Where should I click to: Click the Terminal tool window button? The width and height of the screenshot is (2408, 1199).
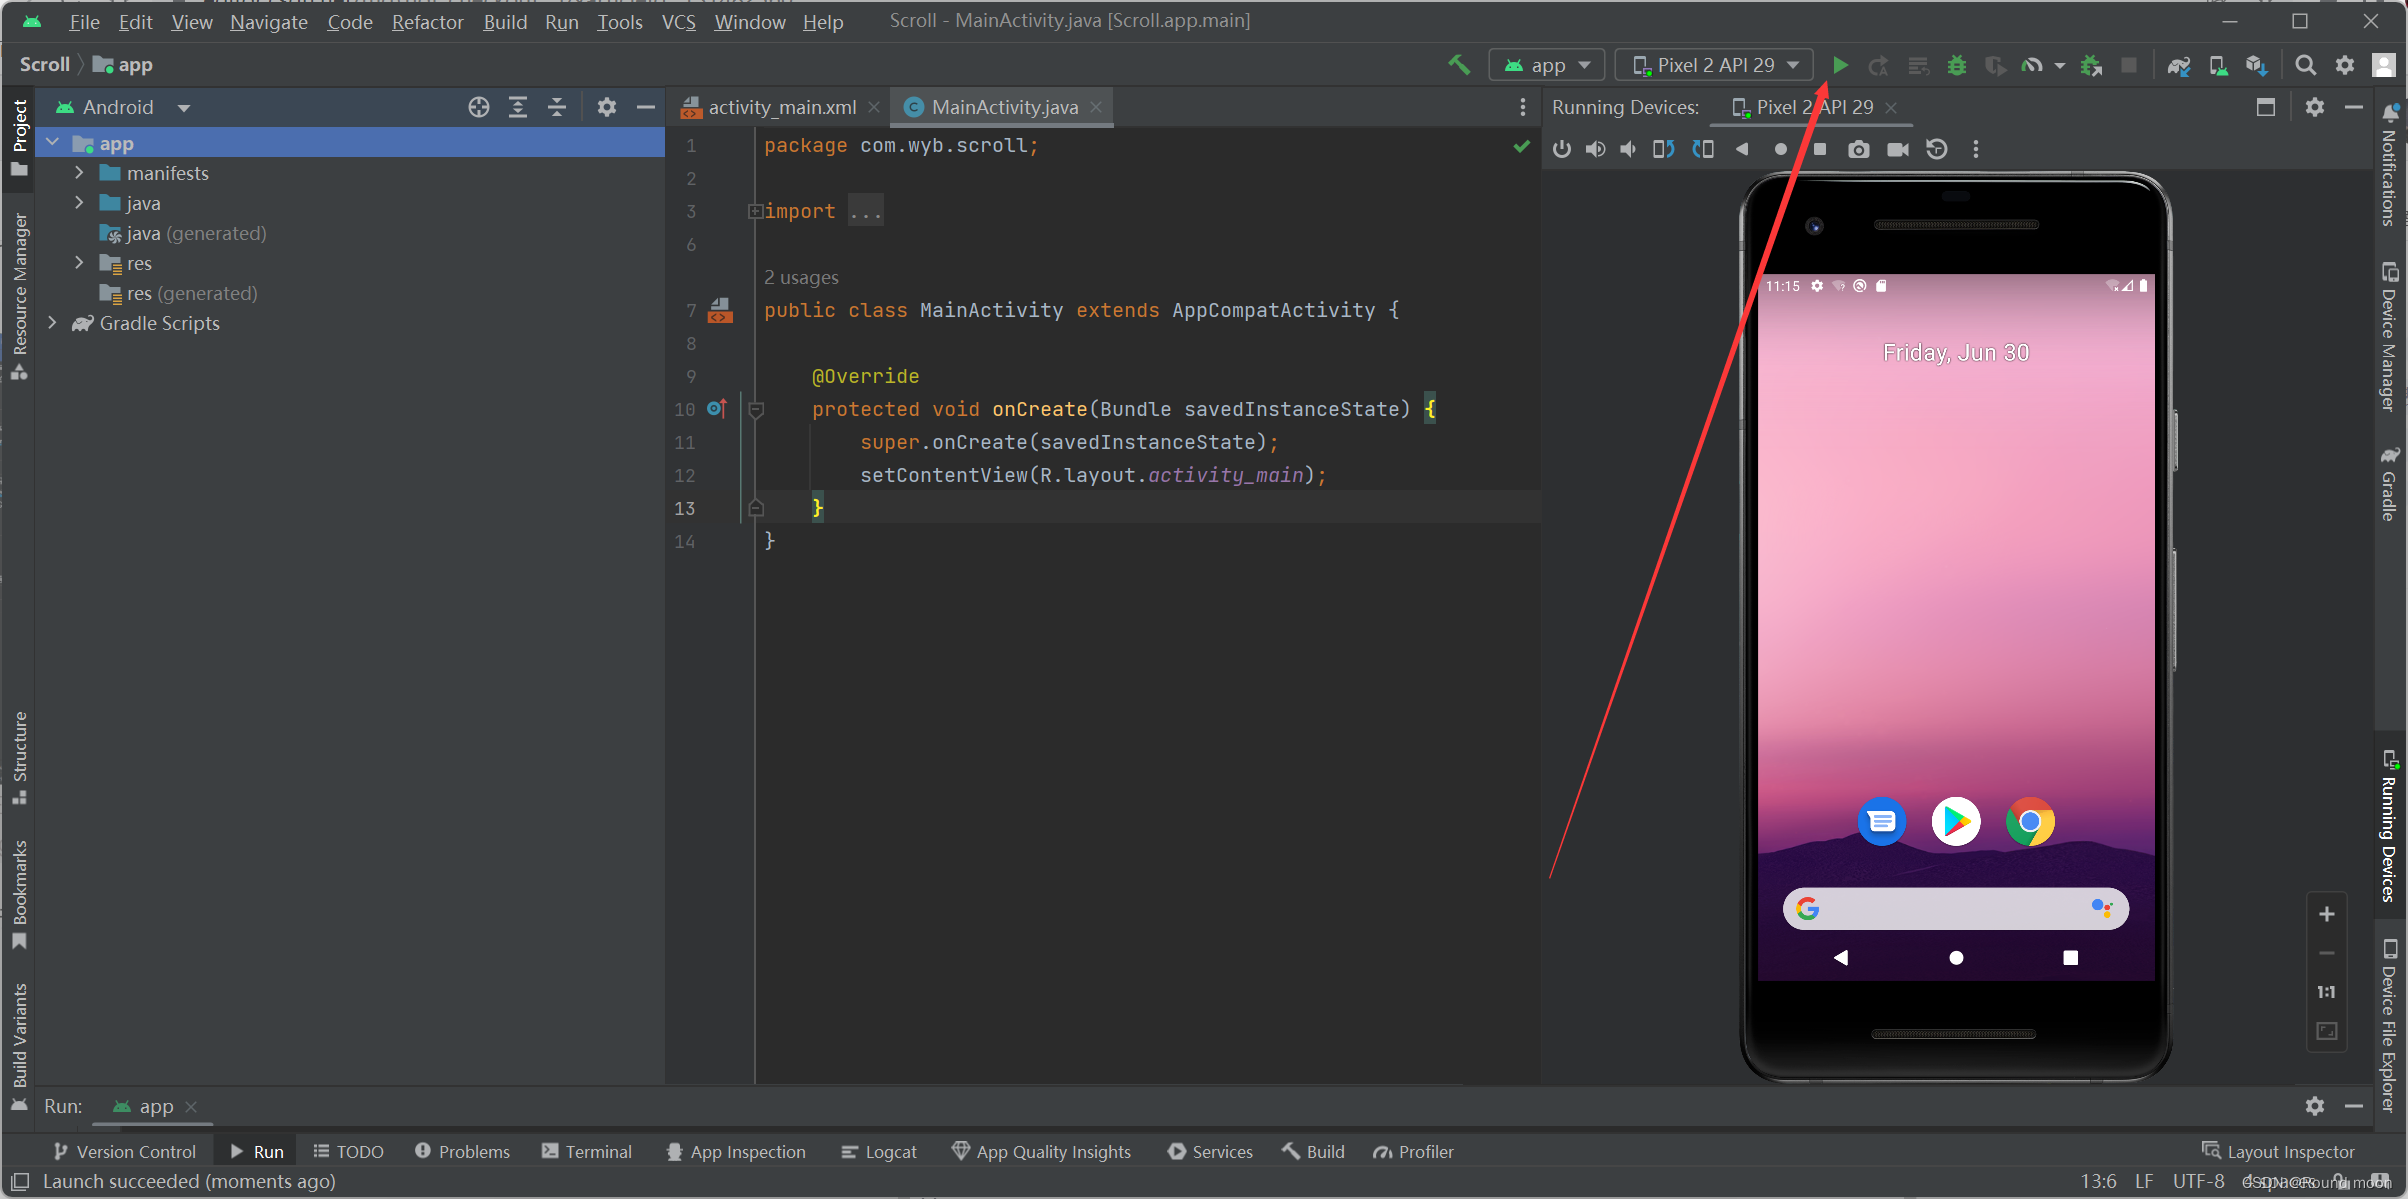(x=586, y=1152)
